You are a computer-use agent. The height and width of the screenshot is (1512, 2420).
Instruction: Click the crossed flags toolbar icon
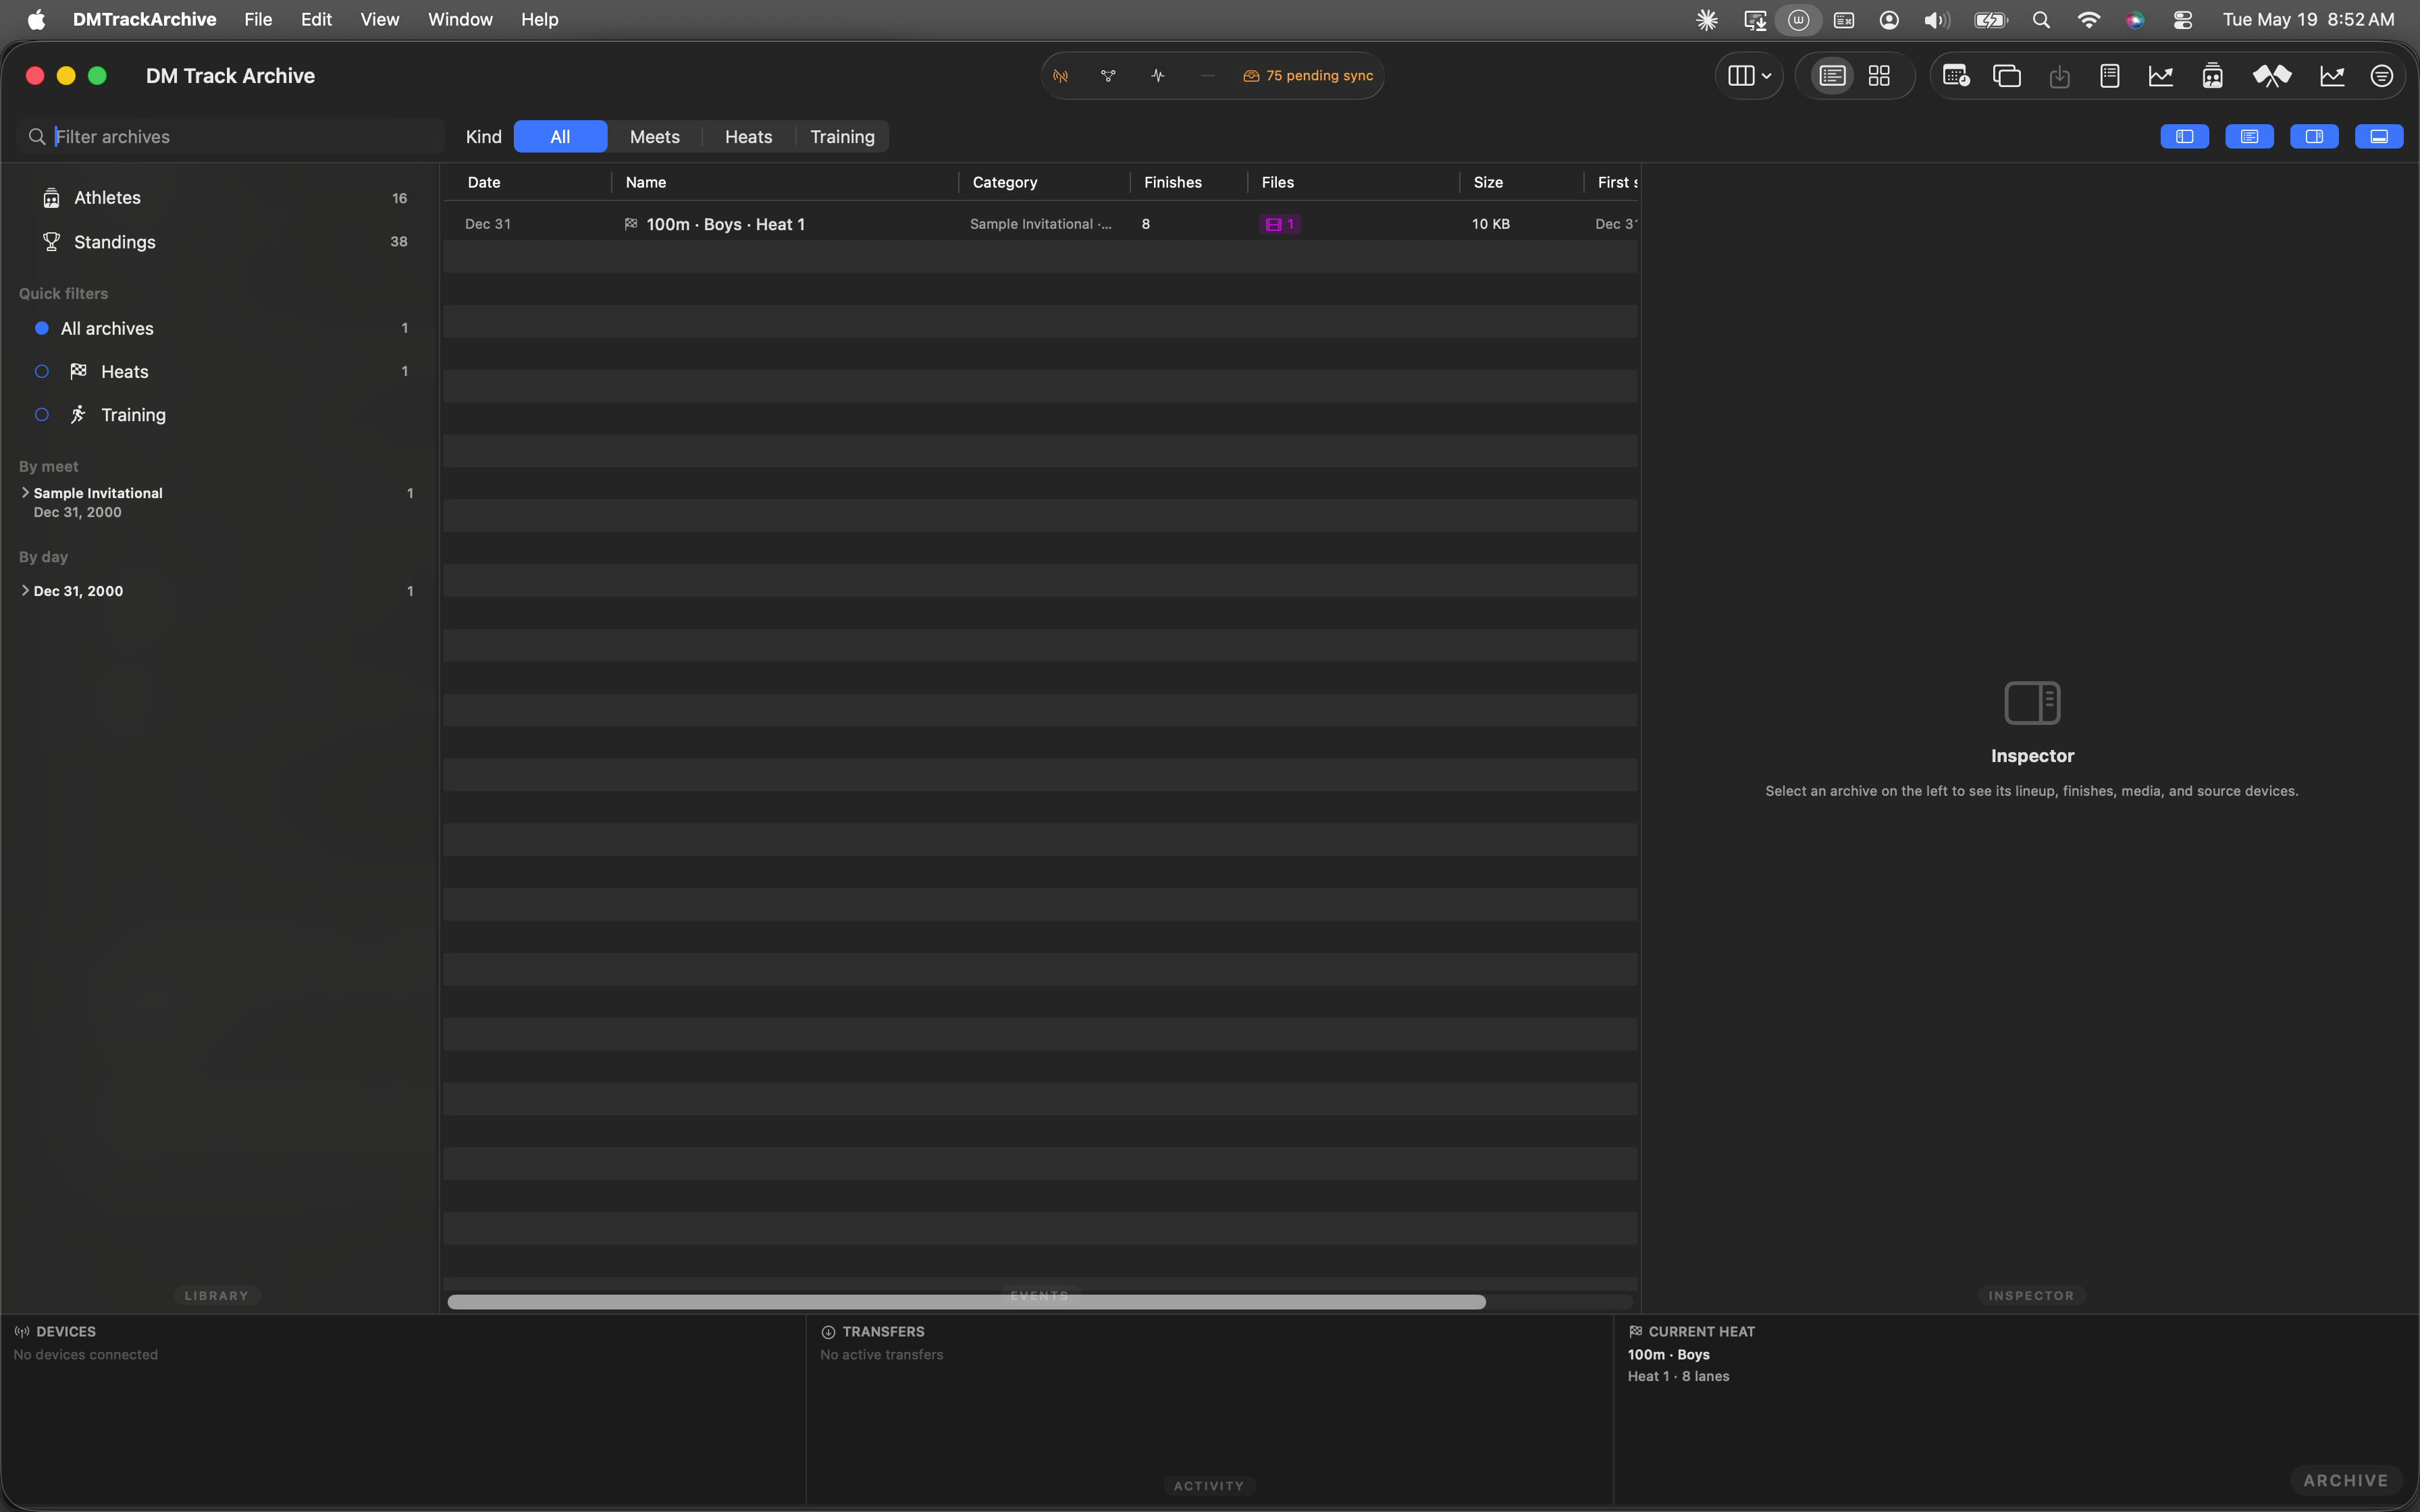2271,76
